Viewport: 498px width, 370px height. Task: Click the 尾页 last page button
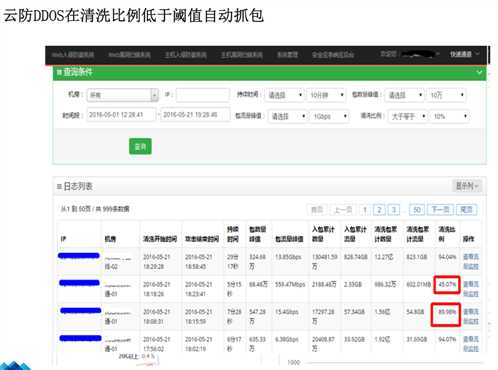point(467,210)
